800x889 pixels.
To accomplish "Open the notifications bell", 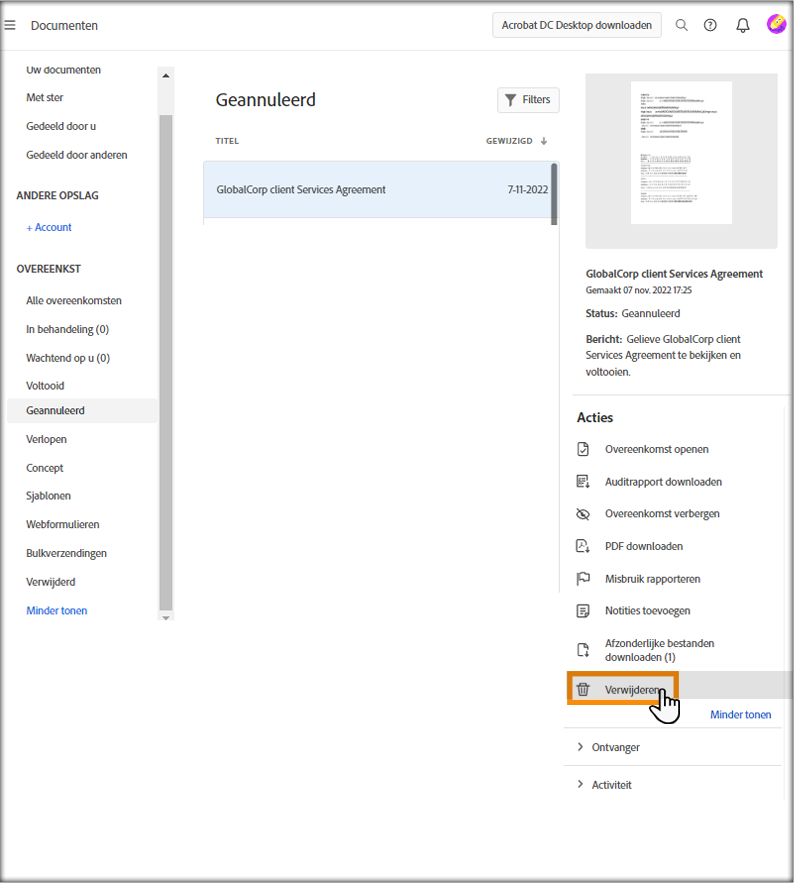I will 743,25.
